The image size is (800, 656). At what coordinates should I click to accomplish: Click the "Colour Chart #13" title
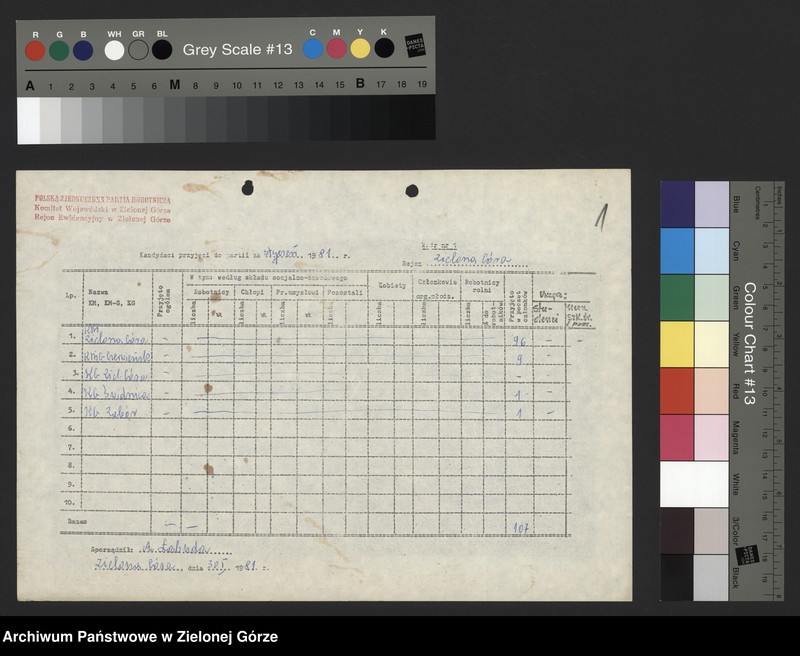click(749, 344)
